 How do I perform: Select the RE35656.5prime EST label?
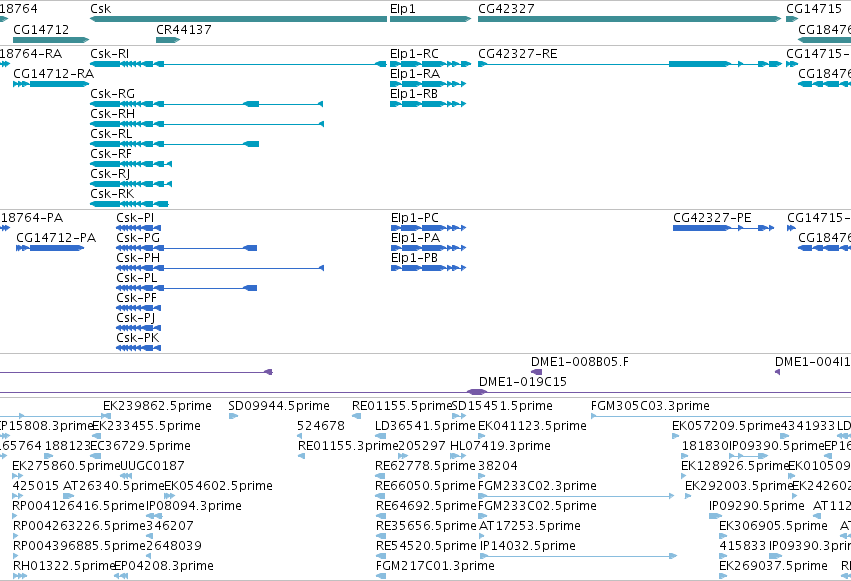(426, 526)
